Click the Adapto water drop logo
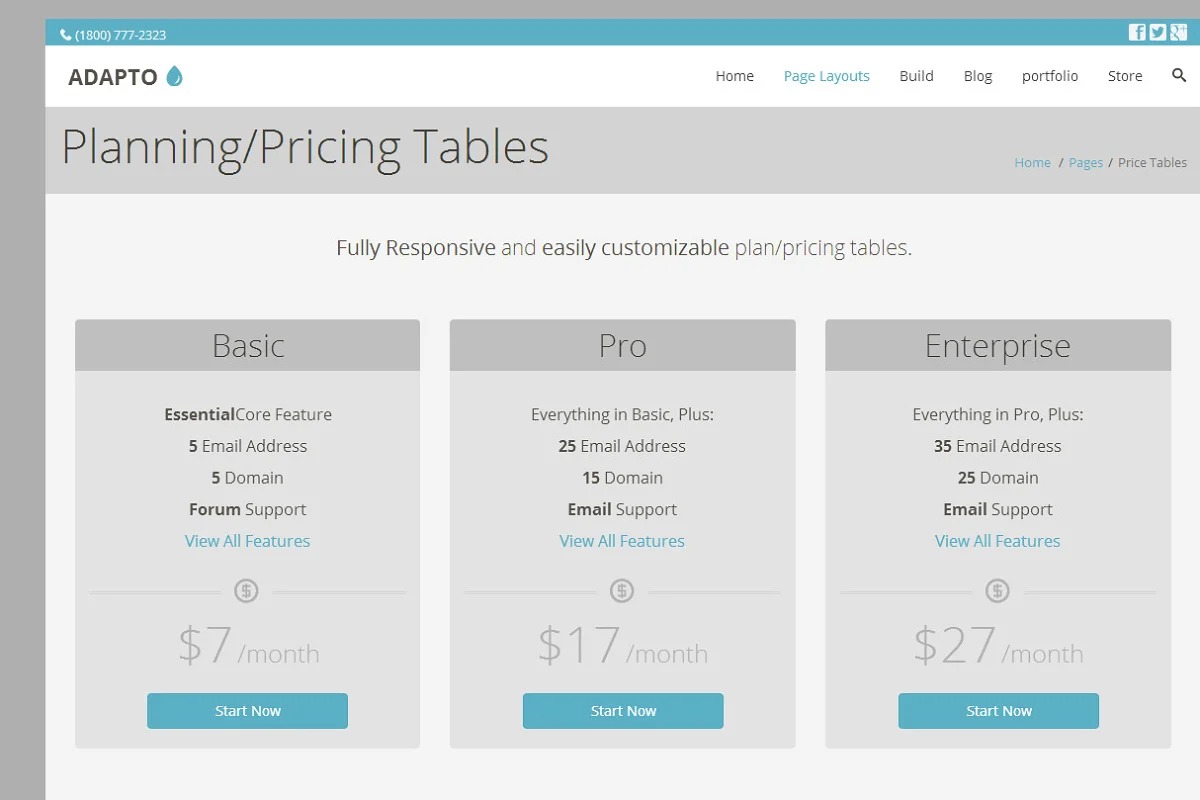This screenshot has height=800, width=1200. click(x=175, y=76)
